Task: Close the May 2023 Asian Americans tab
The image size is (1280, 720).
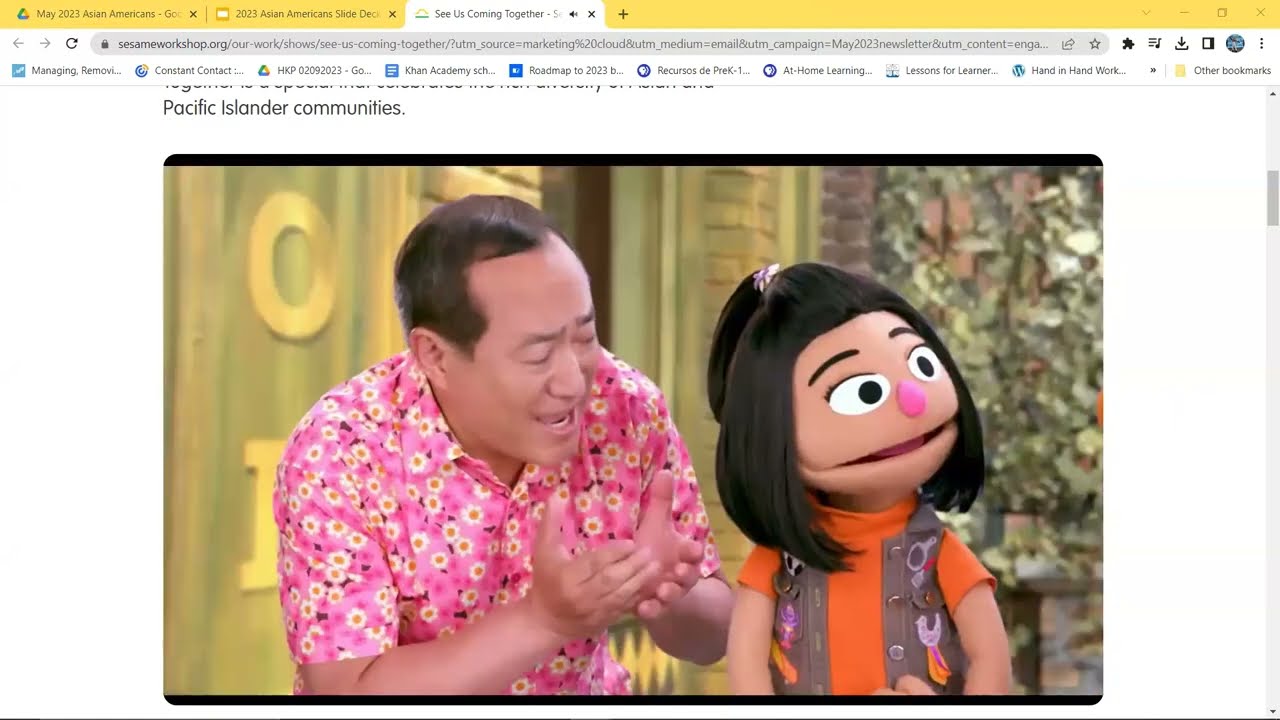Action: coord(193,14)
